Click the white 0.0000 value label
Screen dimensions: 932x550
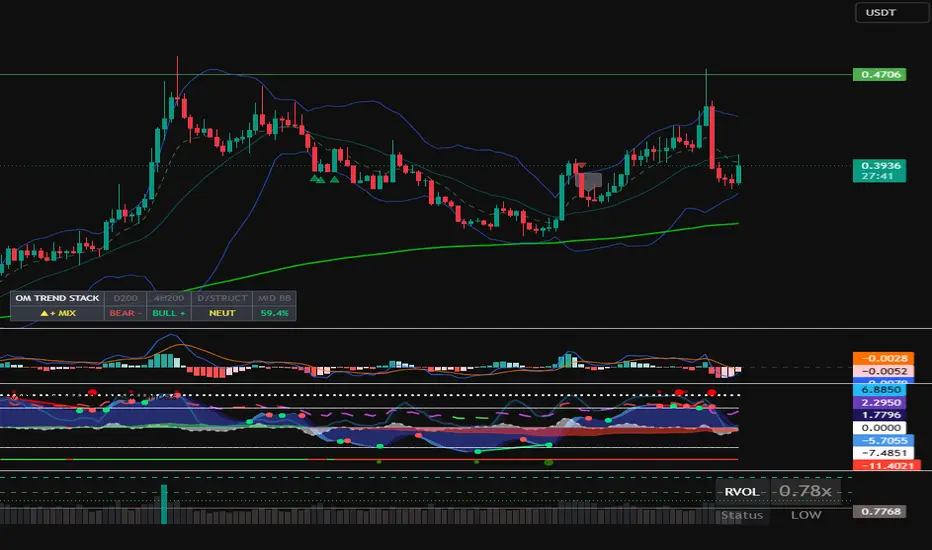pos(880,428)
